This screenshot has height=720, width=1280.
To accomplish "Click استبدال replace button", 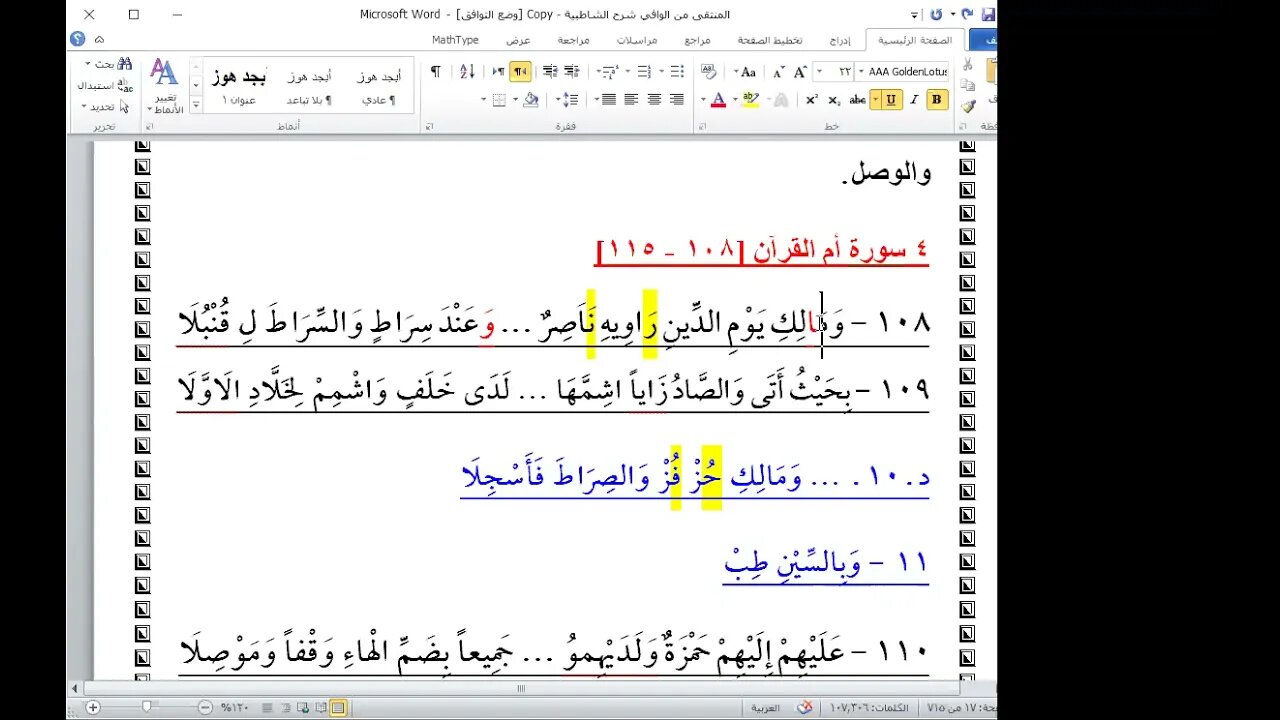I will [x=106, y=86].
